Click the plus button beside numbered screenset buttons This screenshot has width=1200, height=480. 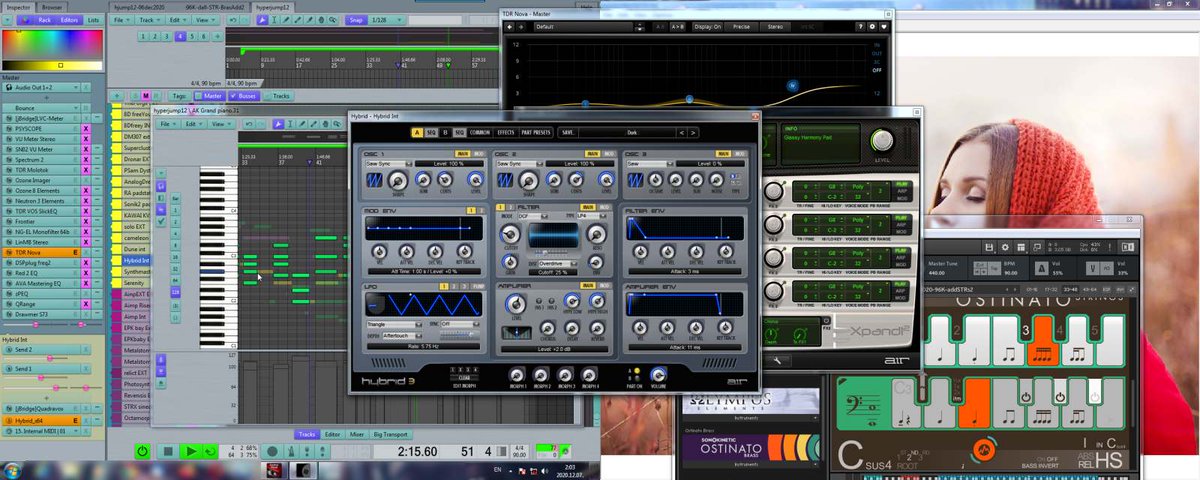[x=218, y=37]
